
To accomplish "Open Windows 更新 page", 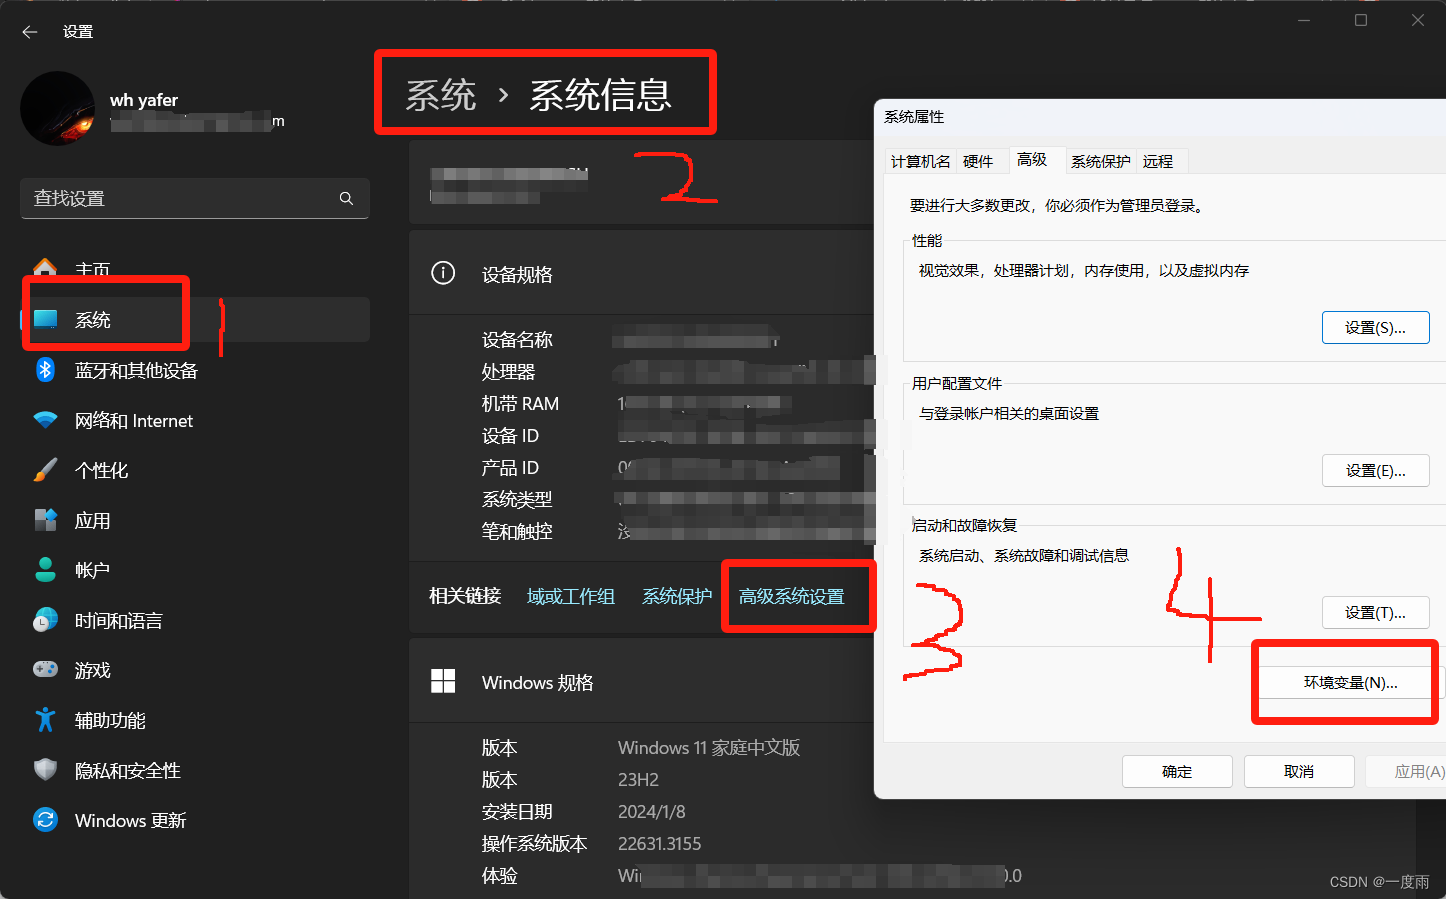I will pos(132,820).
